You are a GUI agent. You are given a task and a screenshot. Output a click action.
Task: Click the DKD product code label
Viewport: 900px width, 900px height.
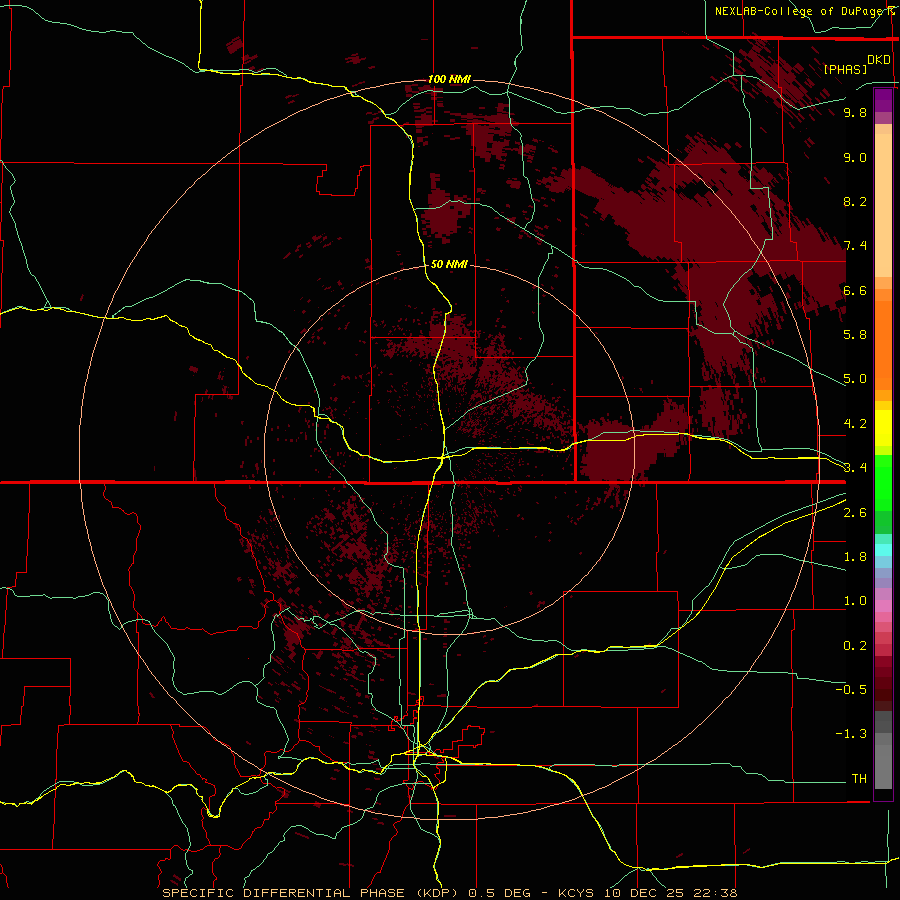click(879, 60)
